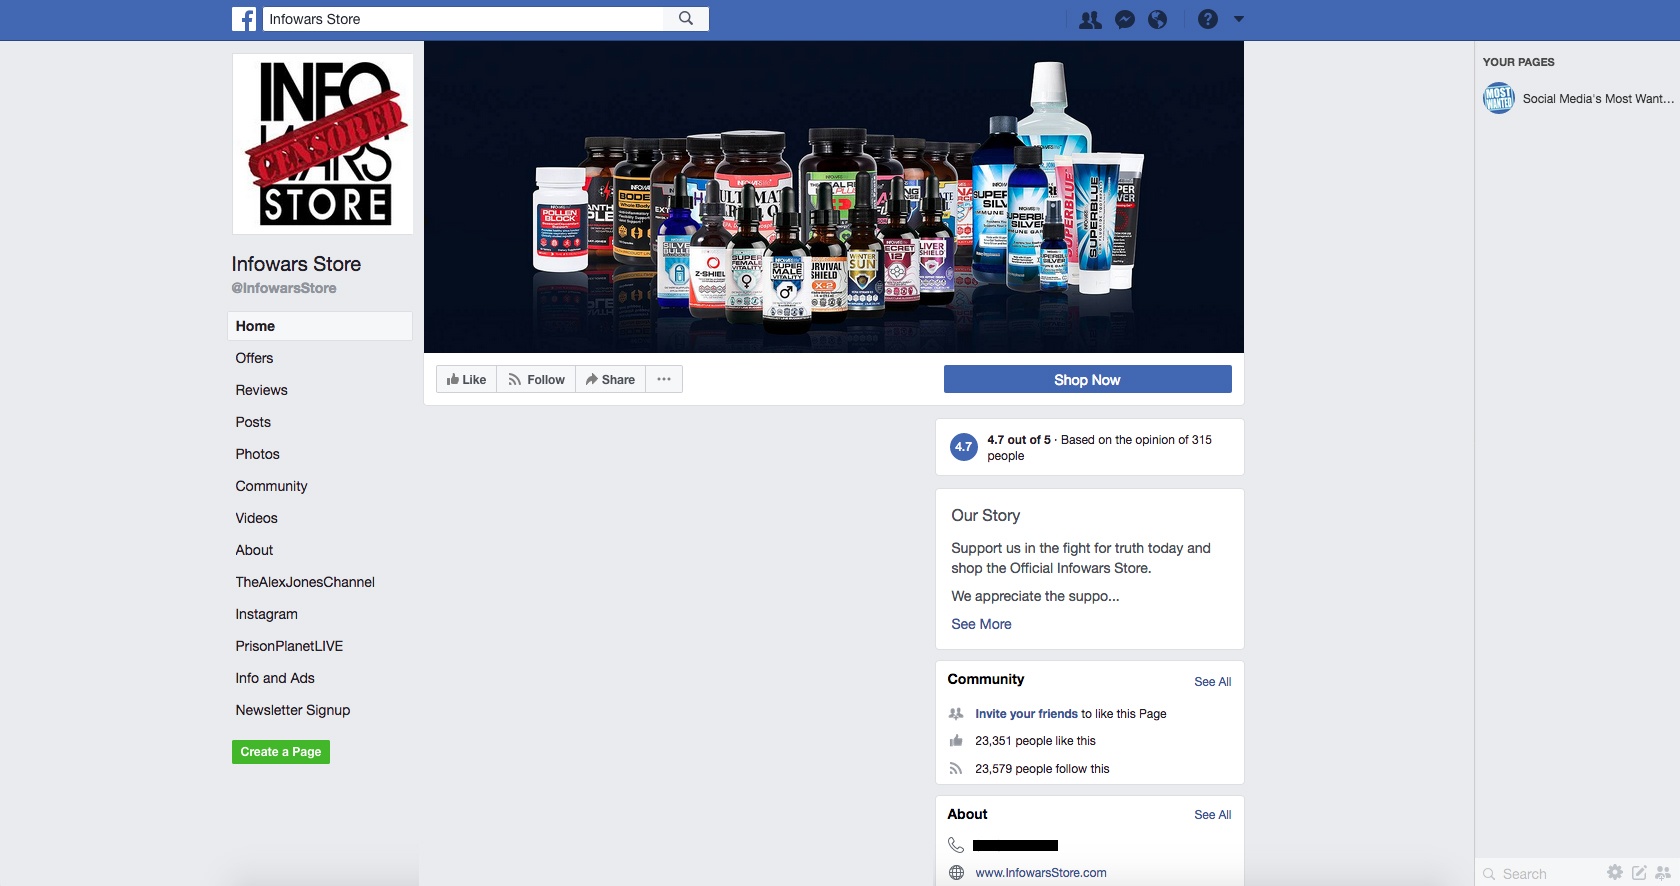Click in the Infowars Store search field

pos(463,19)
